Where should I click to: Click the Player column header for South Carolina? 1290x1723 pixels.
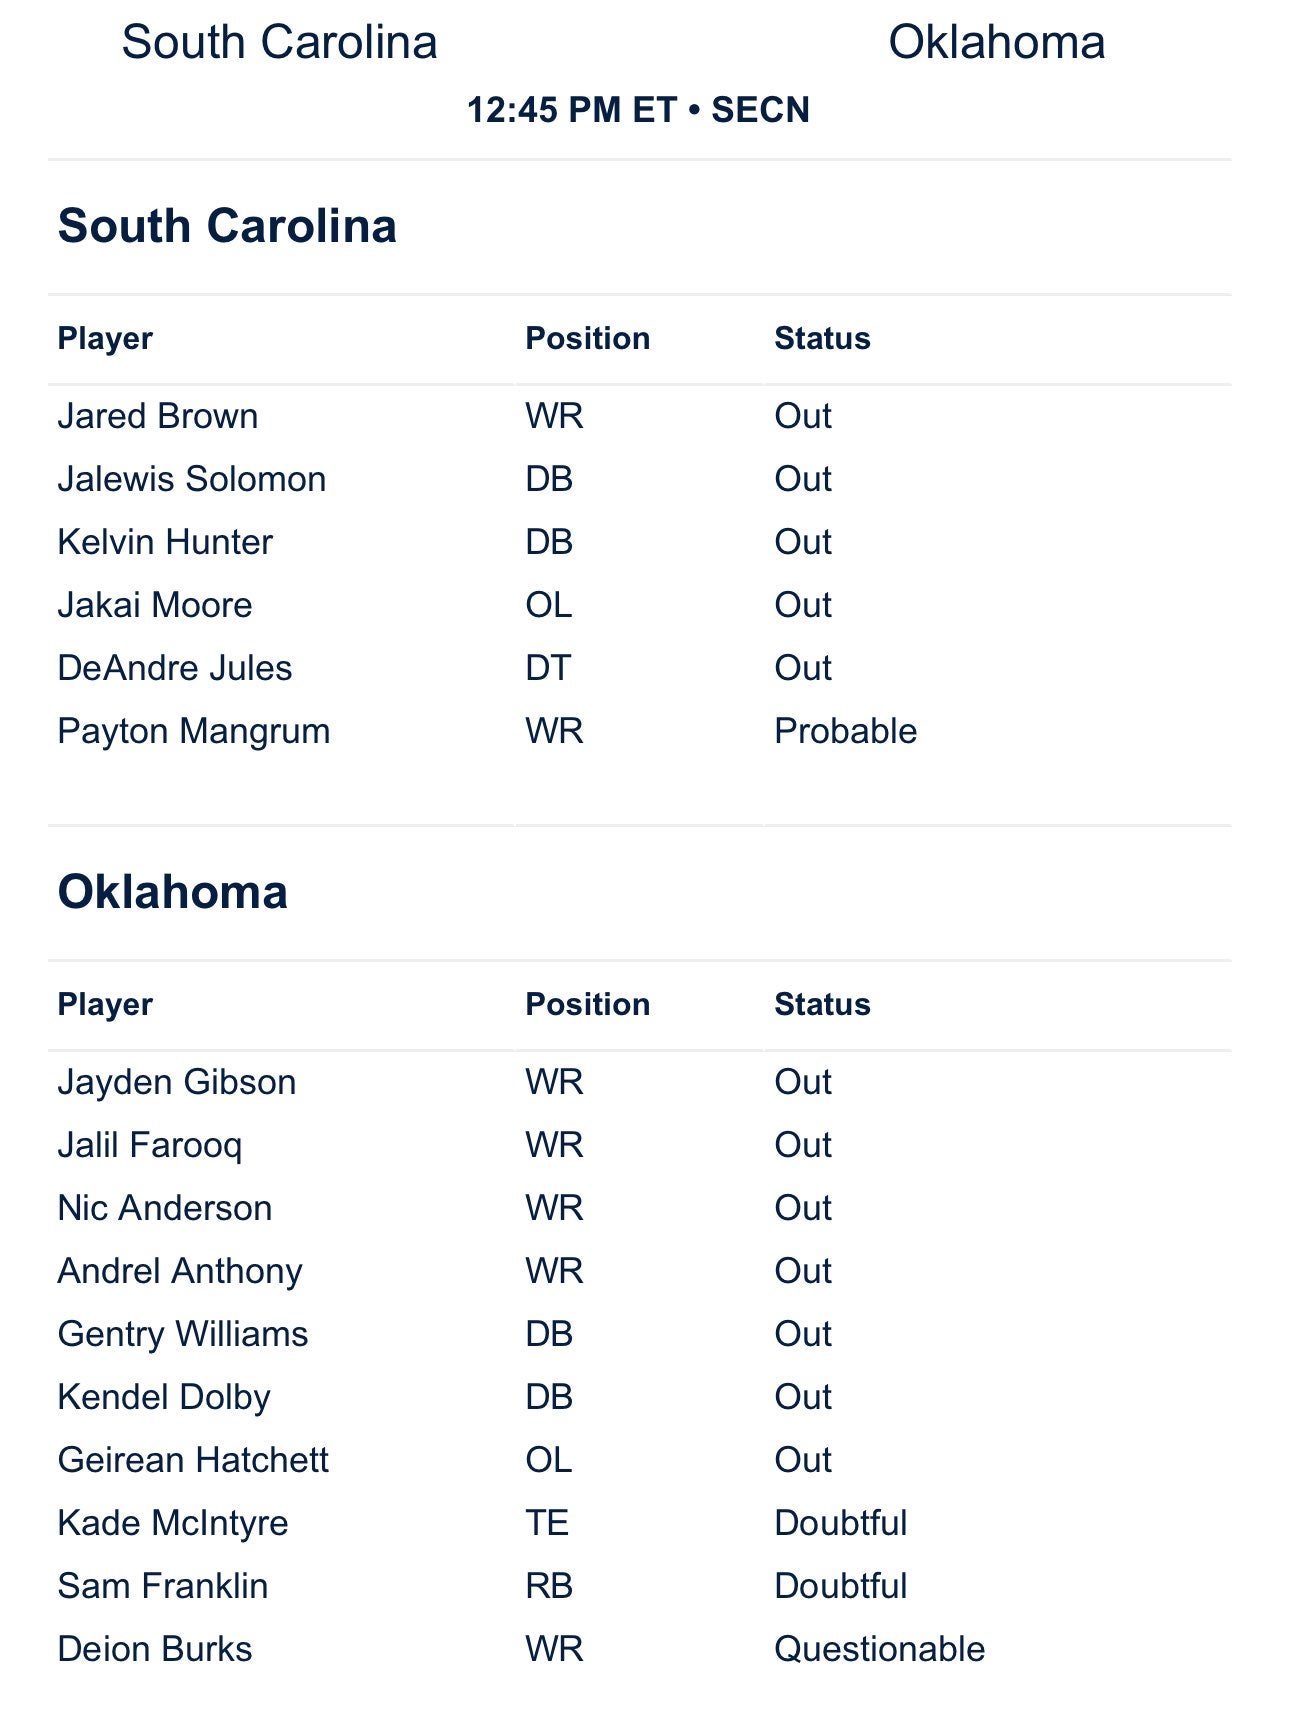tap(105, 339)
